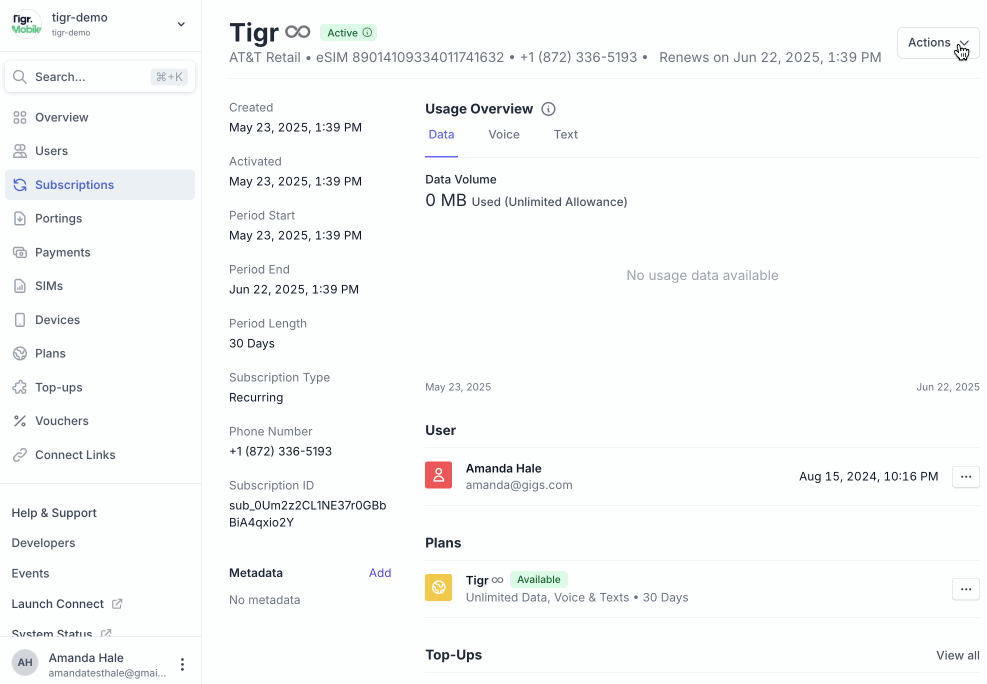Click the Users people icon
The image size is (987, 684).
point(20,151)
